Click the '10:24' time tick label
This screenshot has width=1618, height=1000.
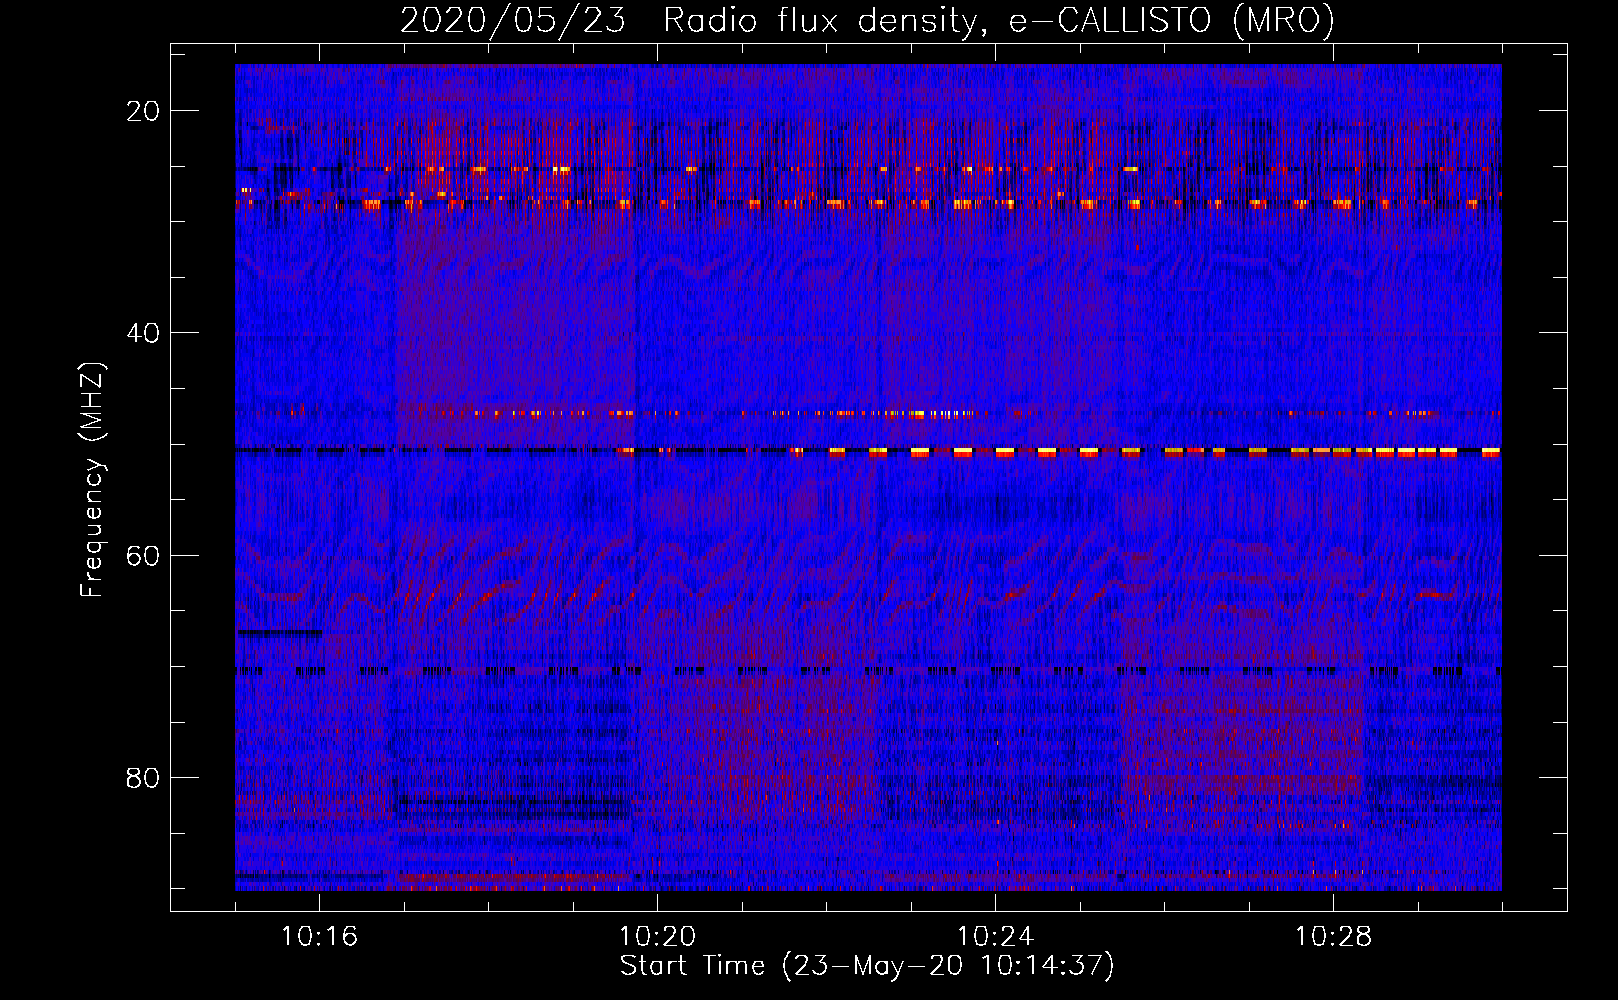(995, 937)
